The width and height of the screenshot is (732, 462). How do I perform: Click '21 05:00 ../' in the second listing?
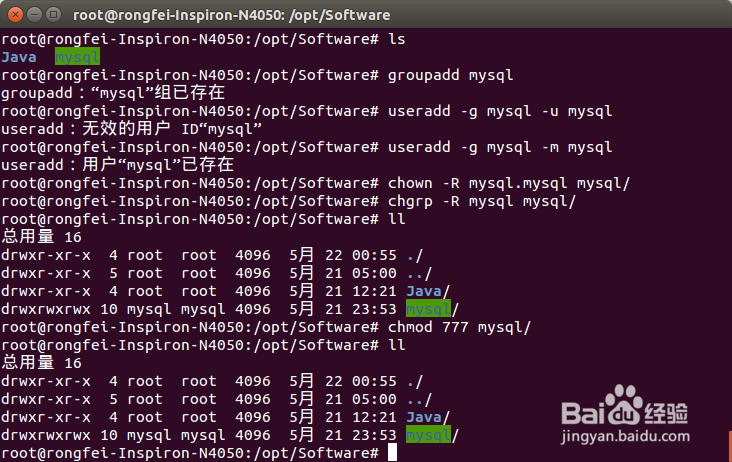pos(379,399)
